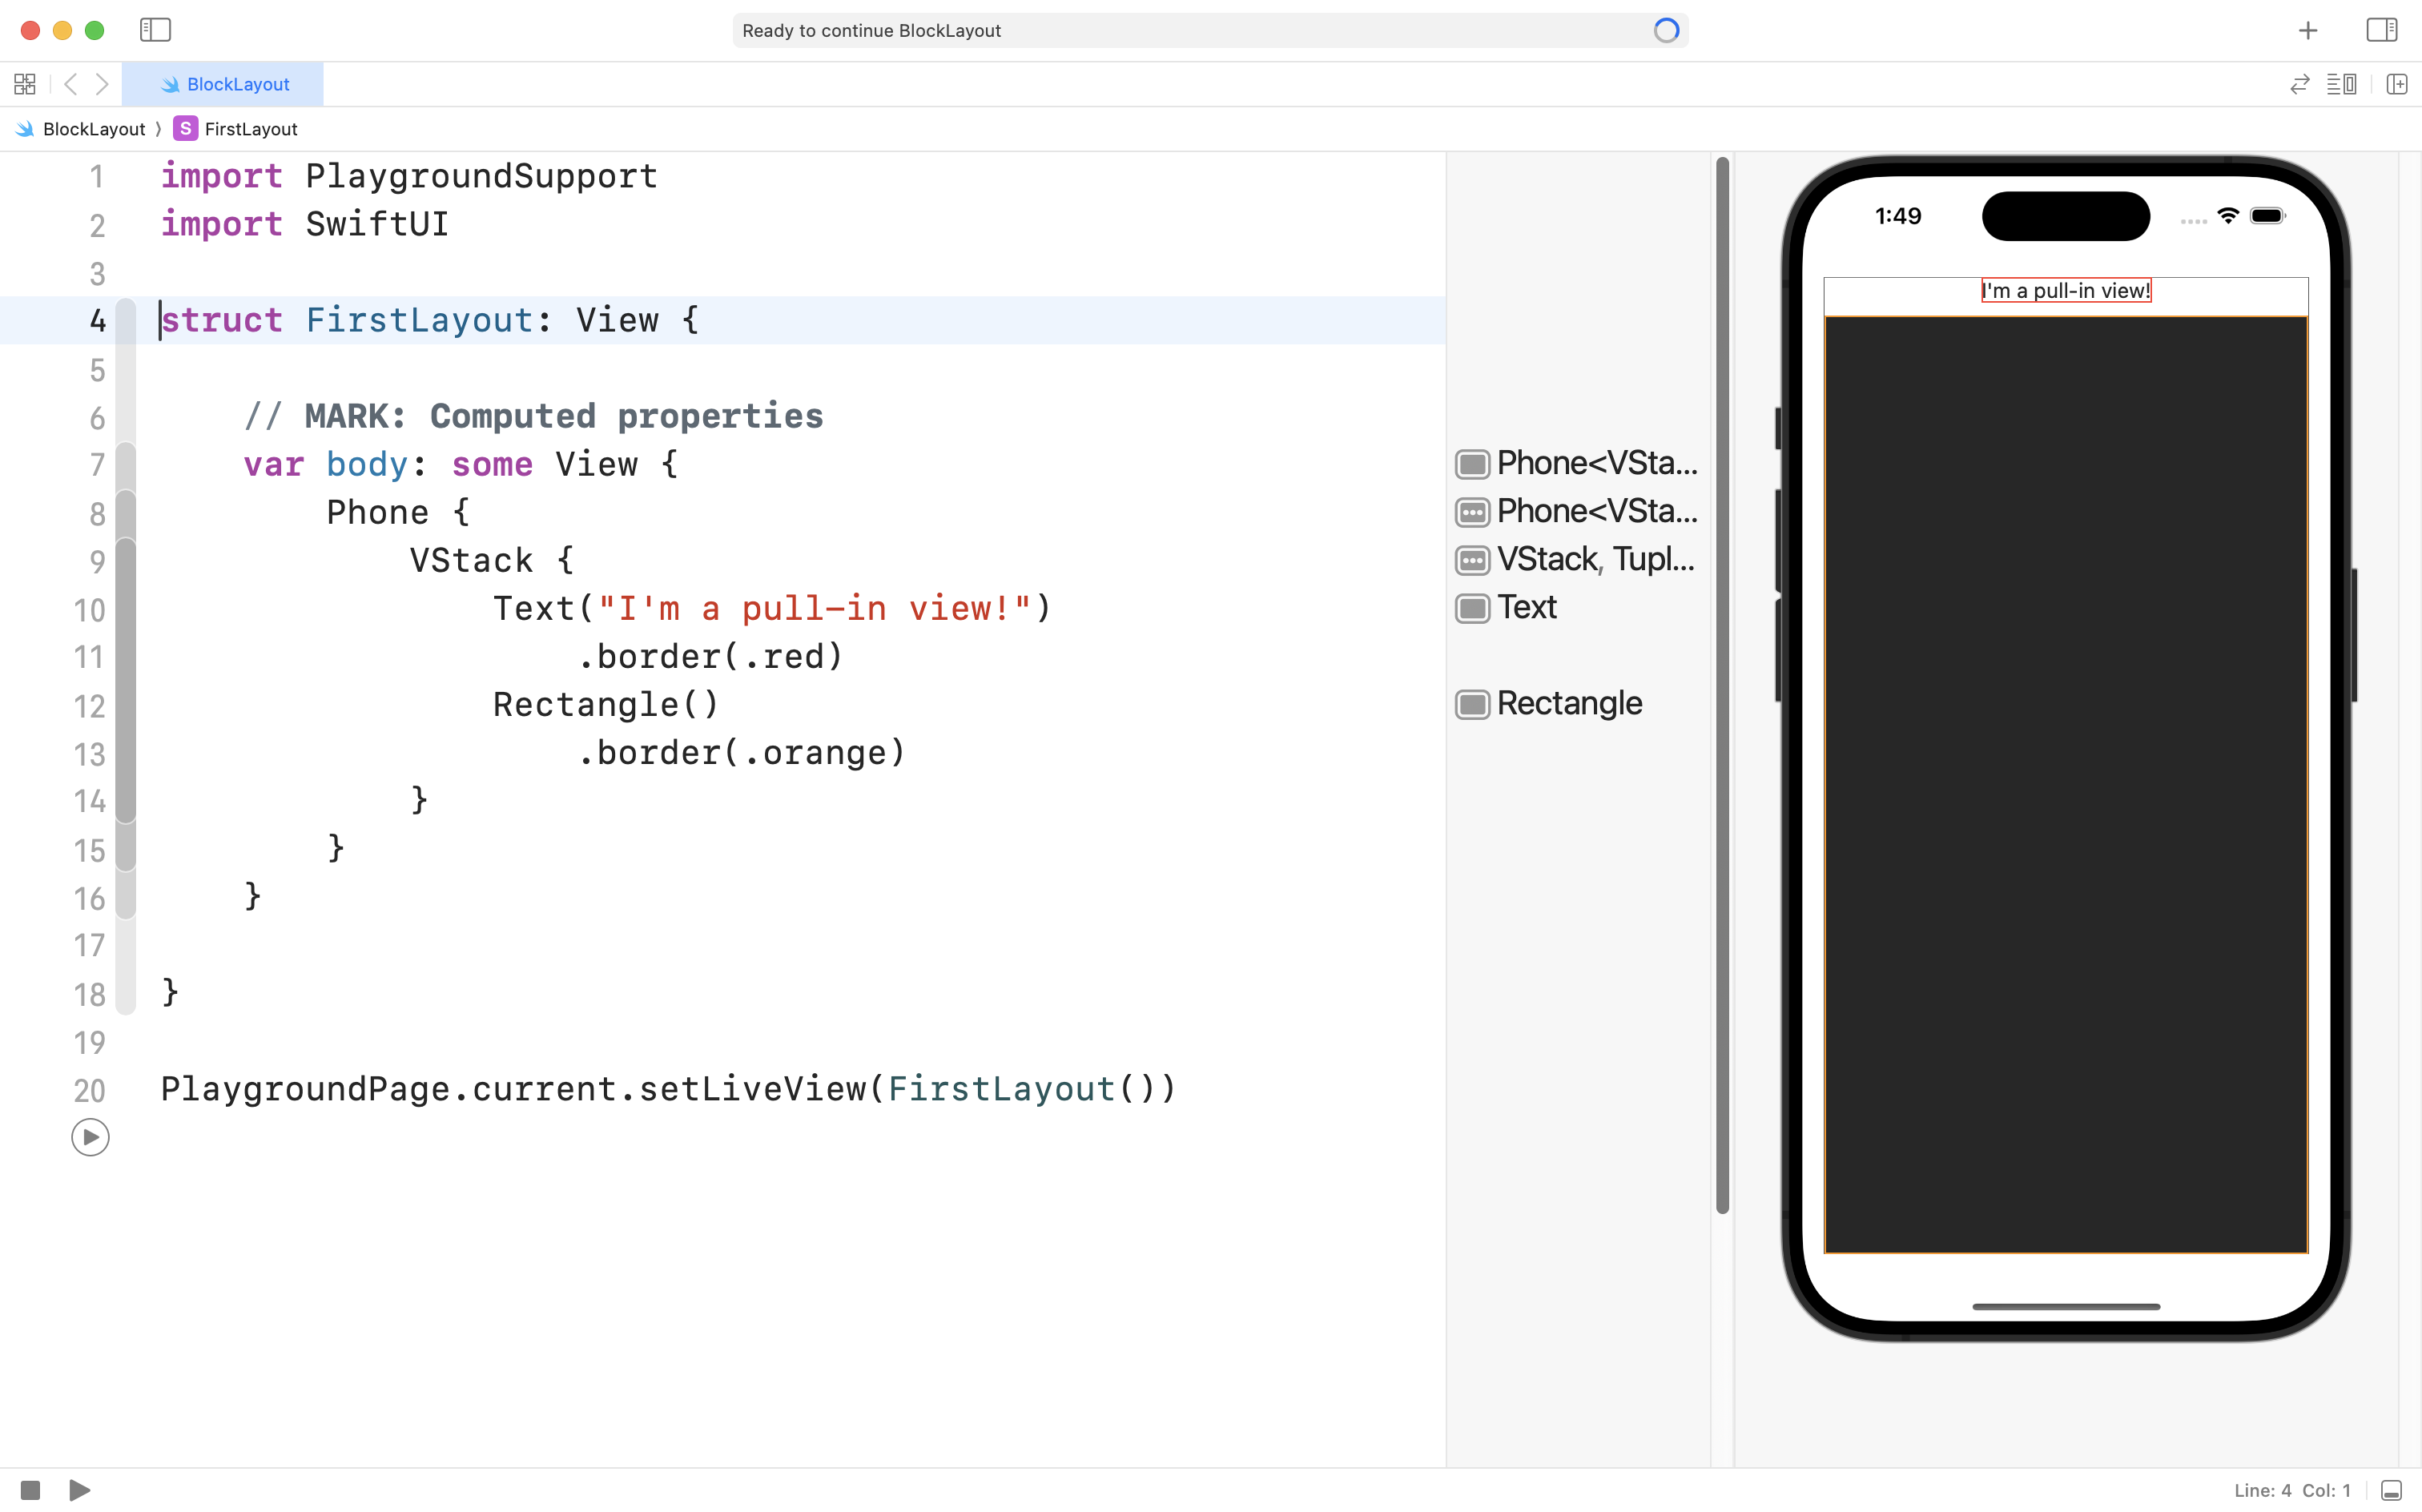Open BlockLayout breadcrumb path menu
Image resolution: width=2422 pixels, height=1512 pixels.
(93, 129)
